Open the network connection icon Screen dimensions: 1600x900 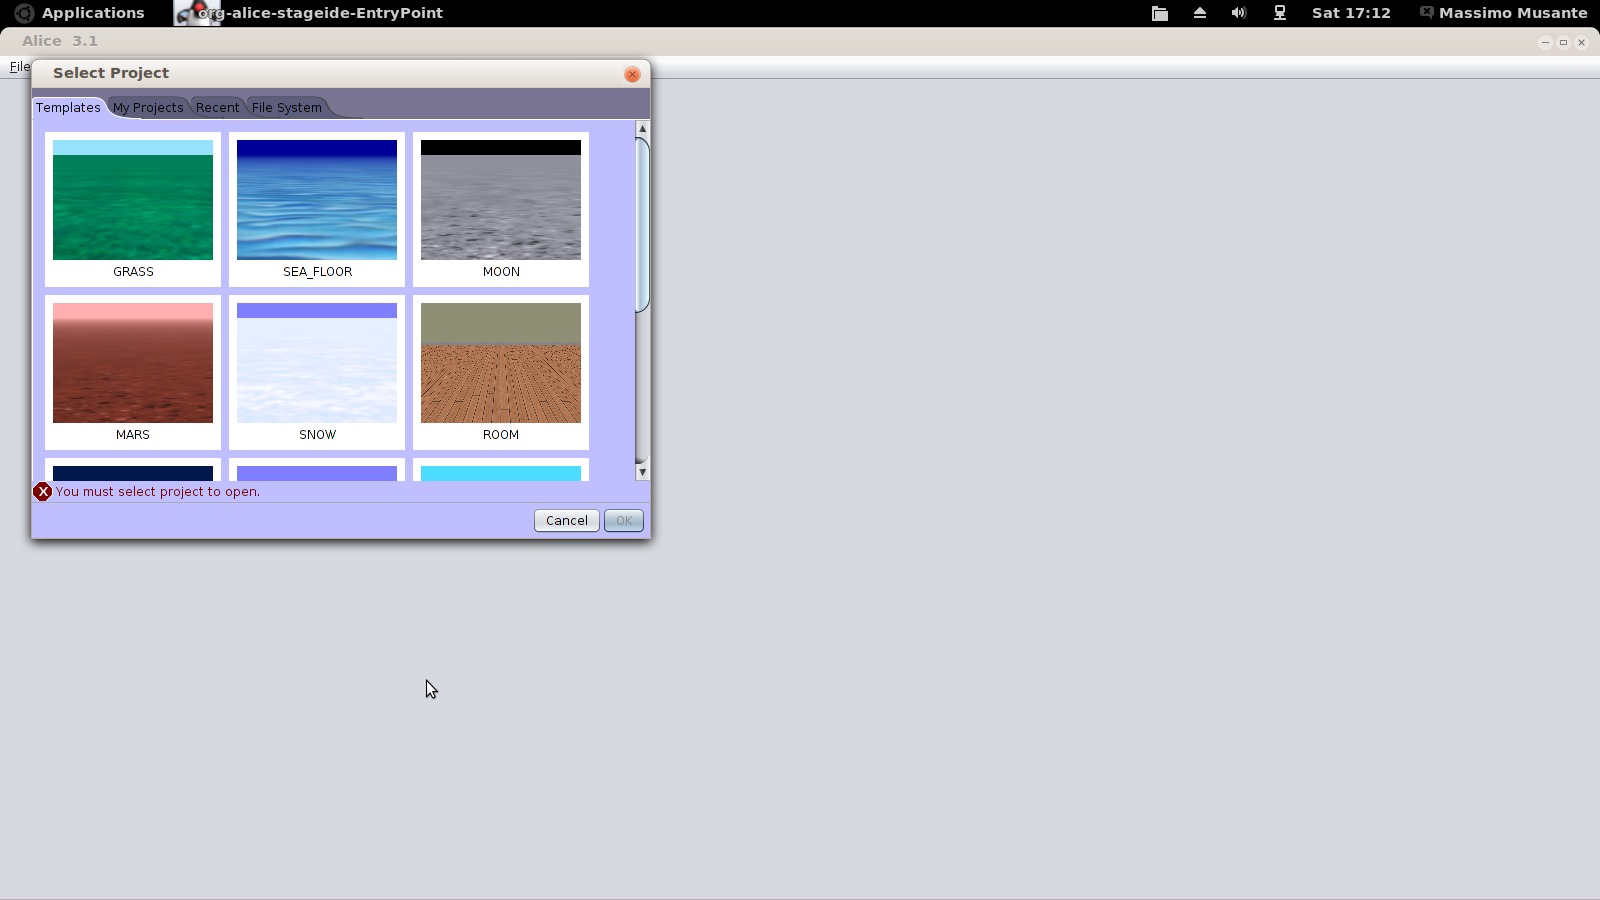coord(1279,13)
